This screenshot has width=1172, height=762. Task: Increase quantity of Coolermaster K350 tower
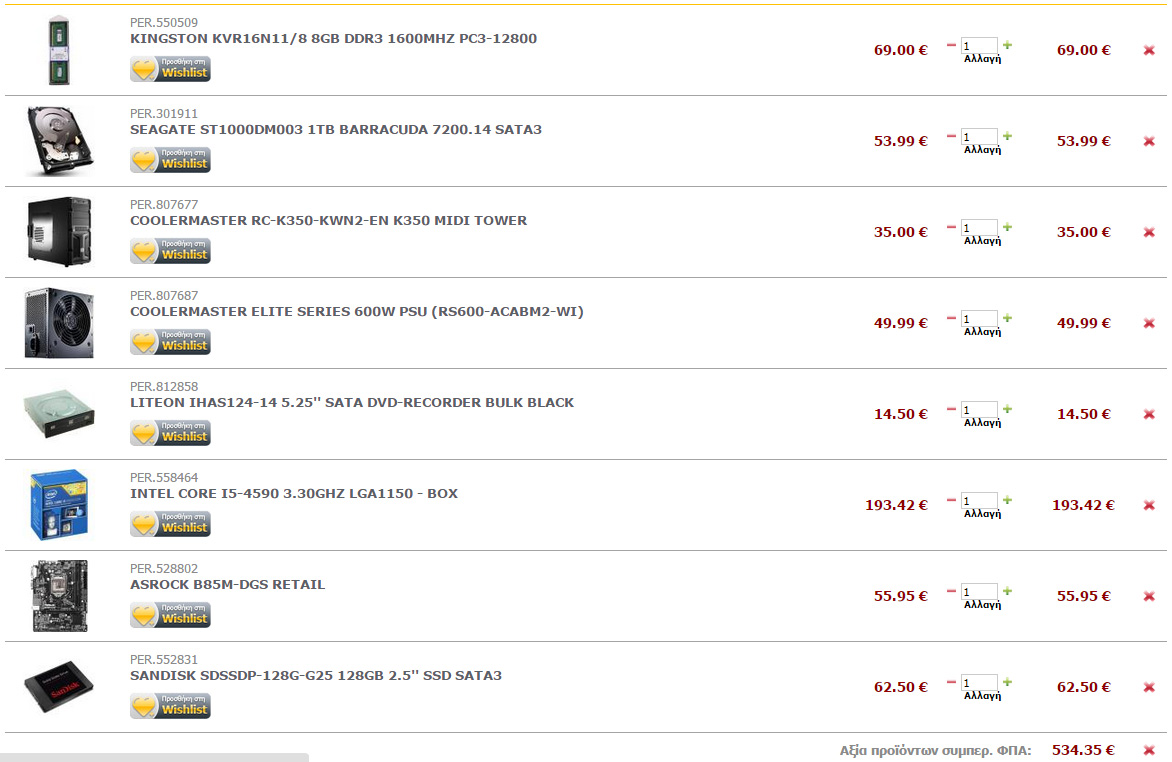coord(1008,227)
